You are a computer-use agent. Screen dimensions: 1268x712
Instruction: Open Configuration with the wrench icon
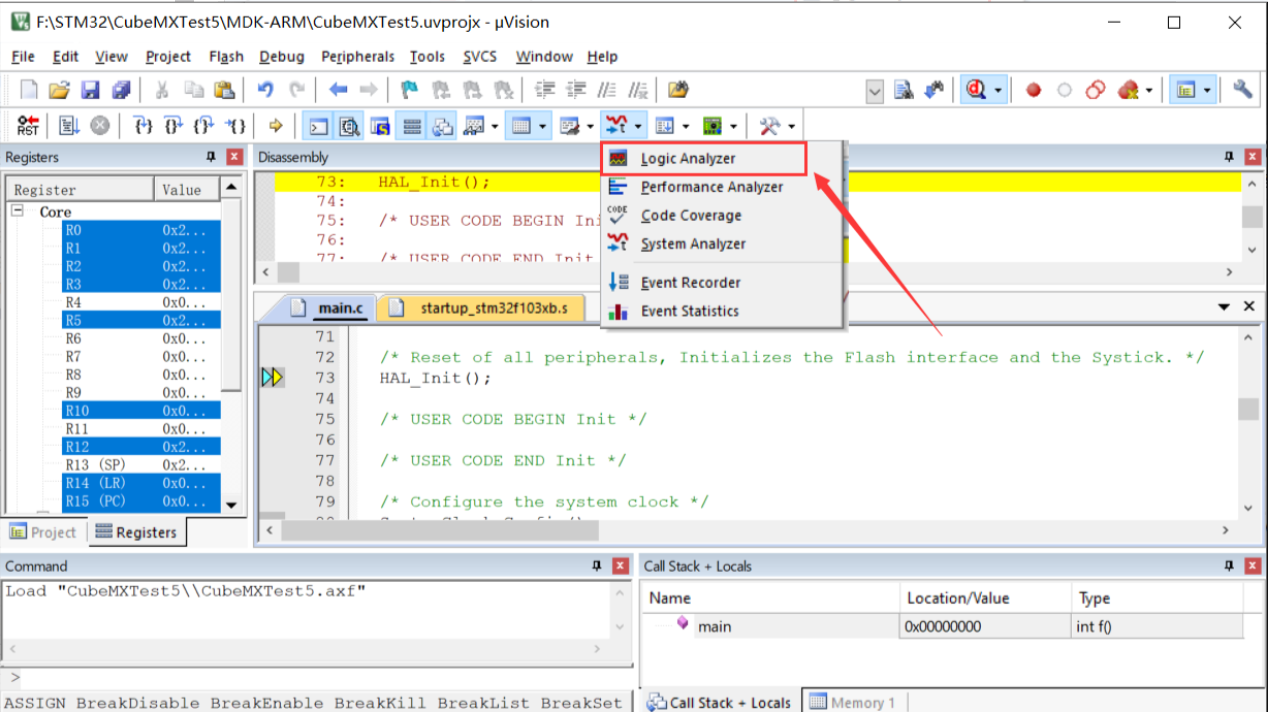point(1243,90)
